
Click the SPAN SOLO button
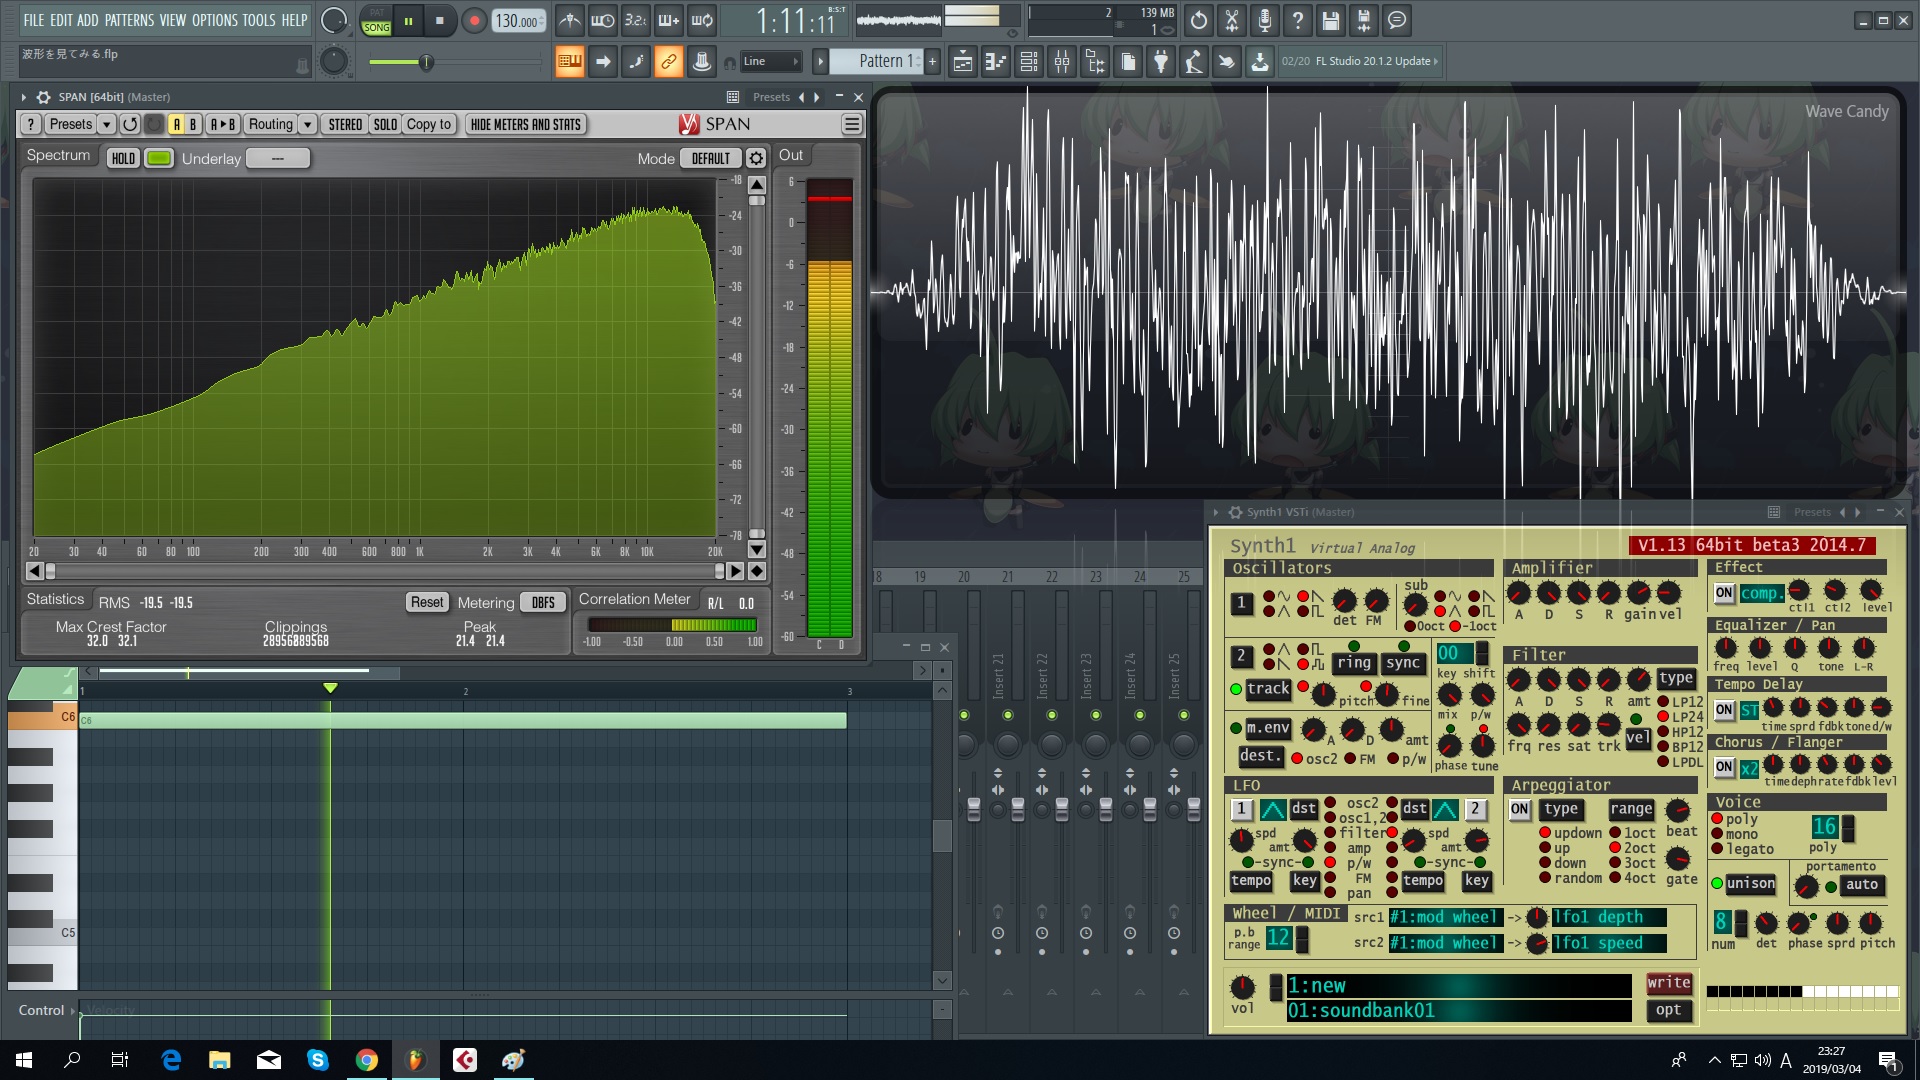click(x=385, y=124)
